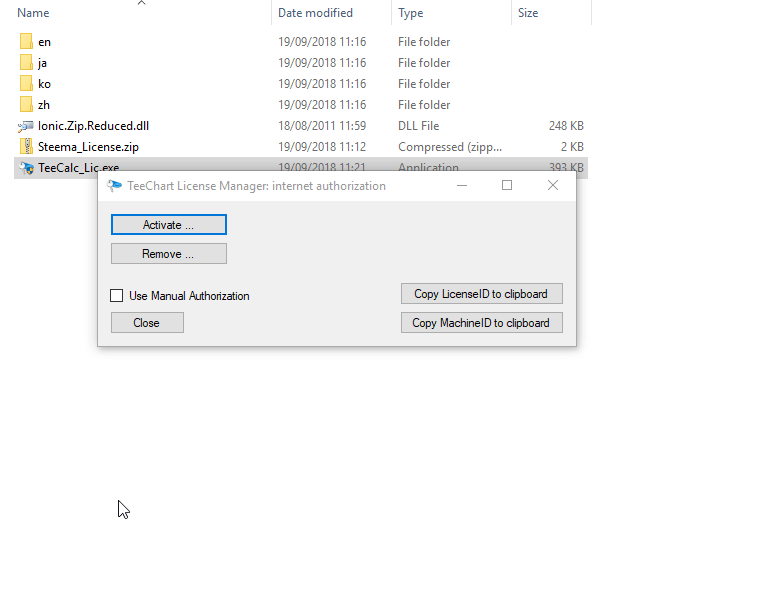This screenshot has width=763, height=599.
Task: Click the 393 KB size cell
Action: pos(566,167)
